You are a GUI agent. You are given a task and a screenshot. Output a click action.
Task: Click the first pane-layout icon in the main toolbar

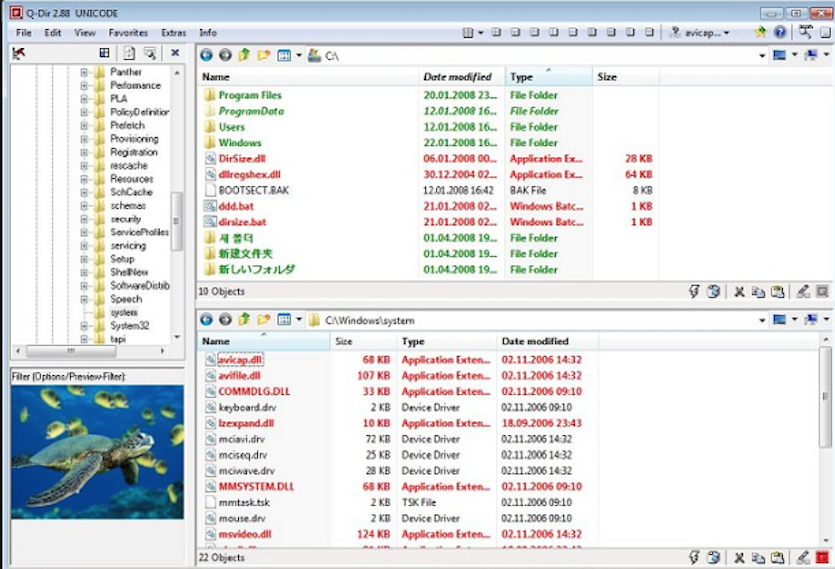[x=468, y=32]
